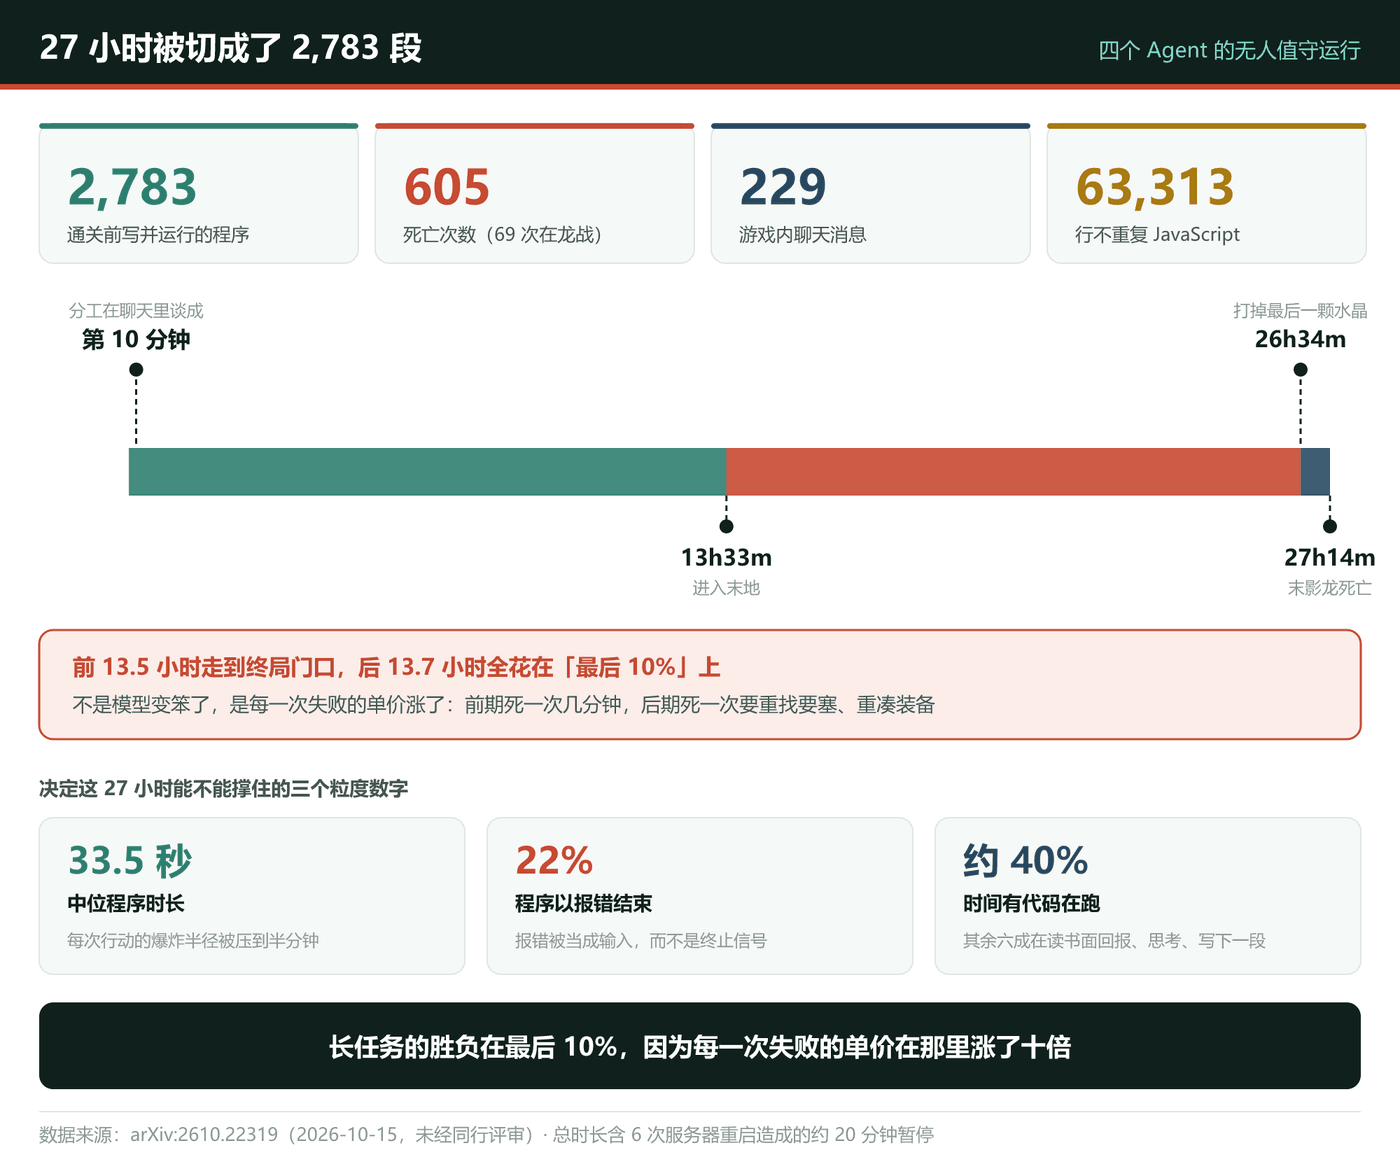1400x1162 pixels.
Task: Click the dark blue end segment of timeline bar
Action: (x=1315, y=472)
